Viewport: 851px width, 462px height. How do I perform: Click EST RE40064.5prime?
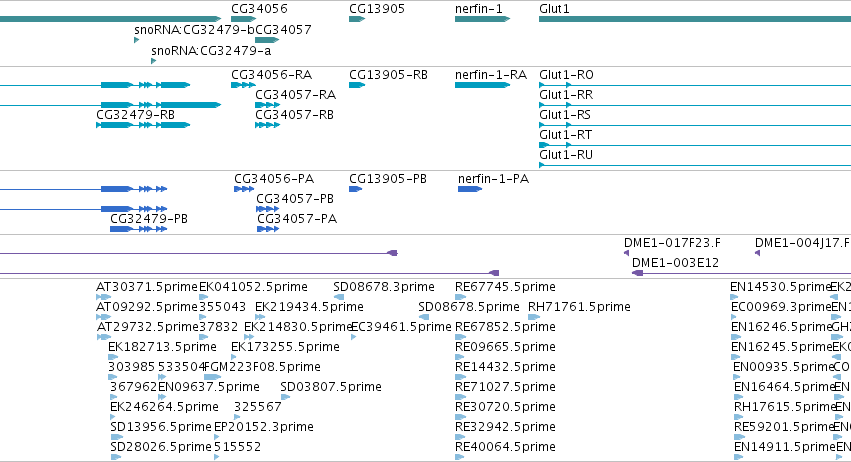[505, 448]
